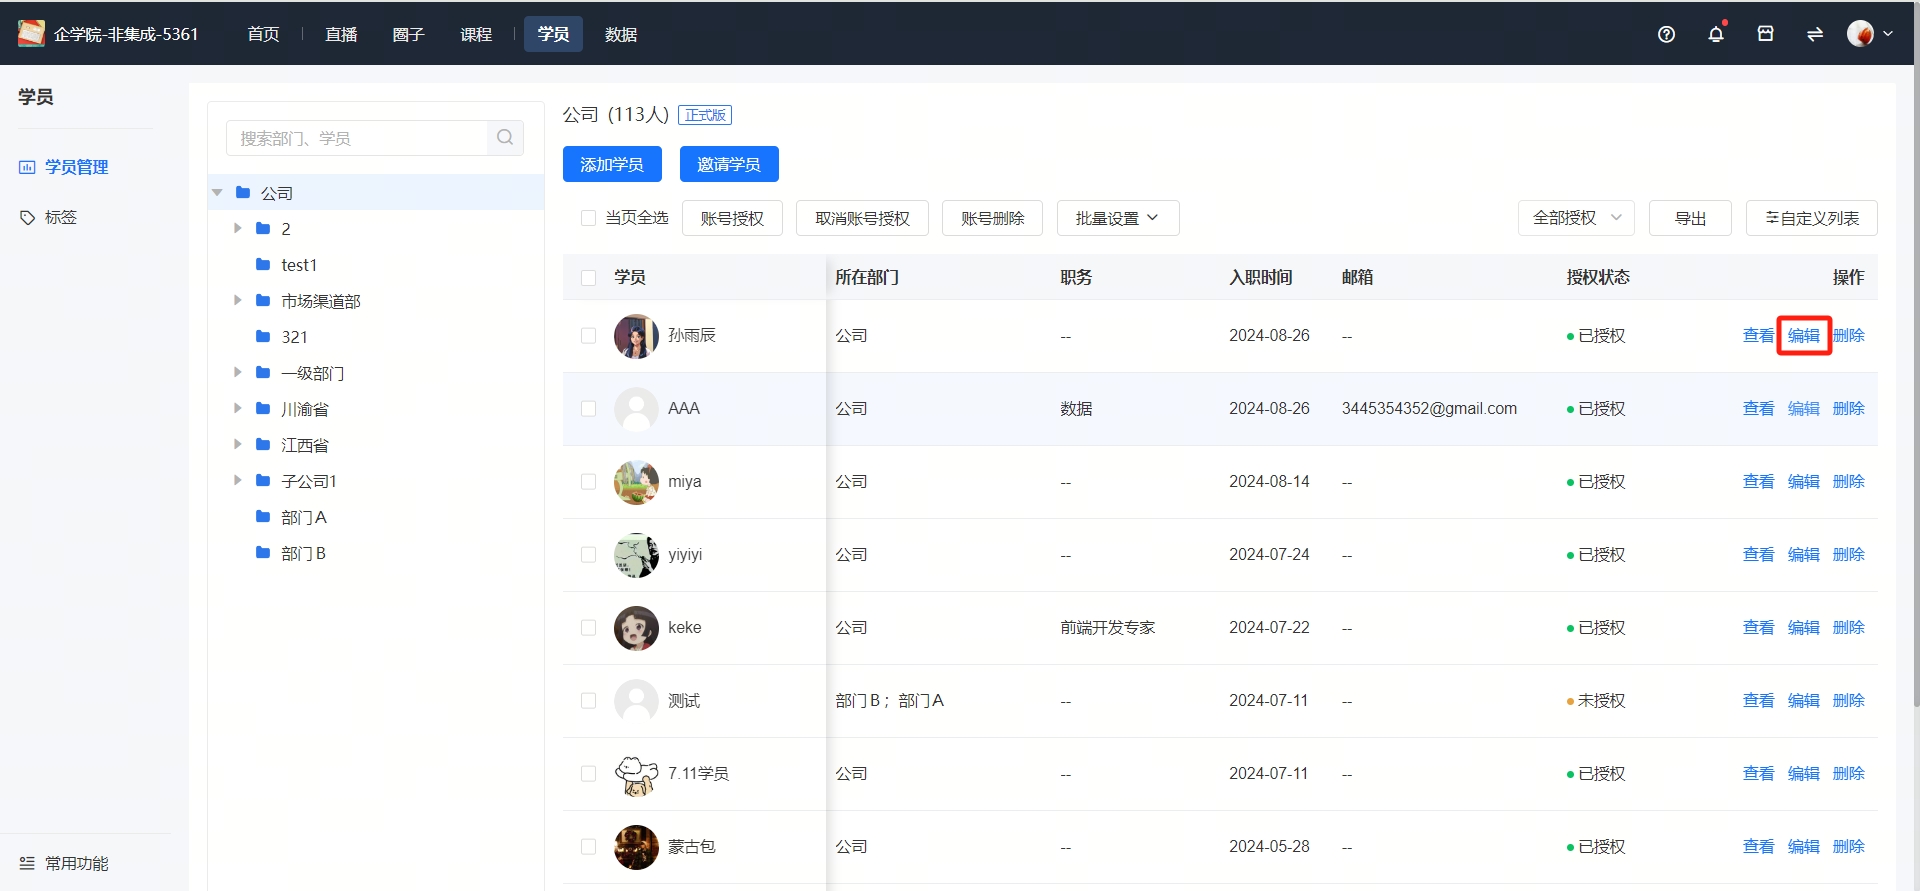Screen dimensions: 1920x891
Task: Open the notification bell icon
Action: pyautogui.click(x=1716, y=34)
